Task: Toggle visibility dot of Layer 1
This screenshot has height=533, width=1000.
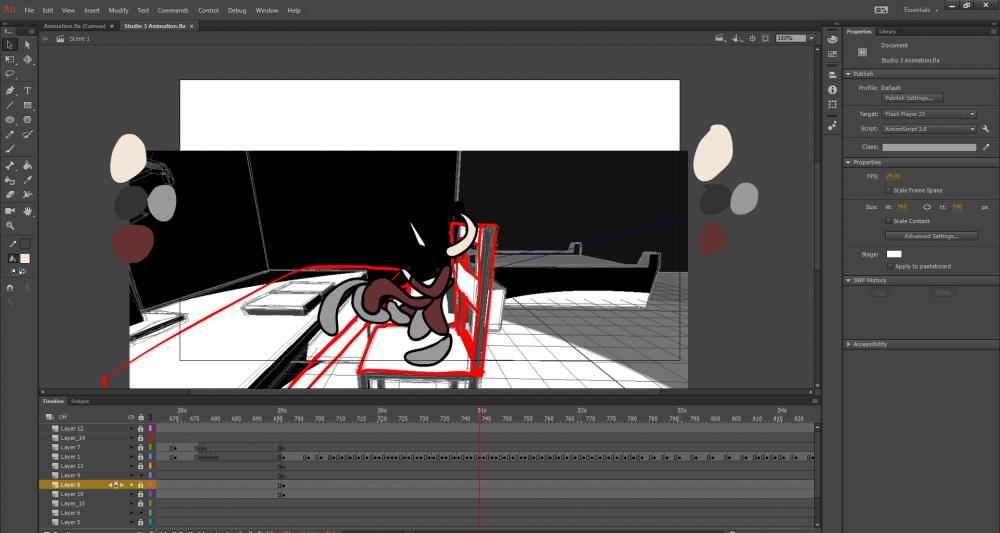Action: tap(131, 457)
